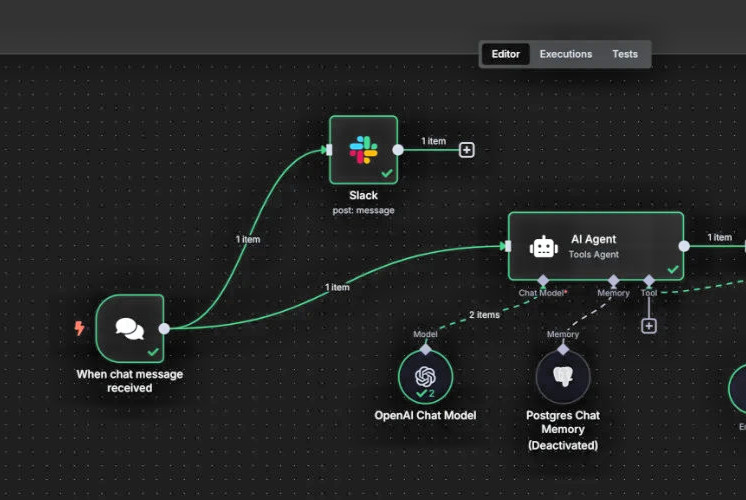Click the Model diamond above OpenAI node
The width and height of the screenshot is (746, 500).
pos(425,350)
